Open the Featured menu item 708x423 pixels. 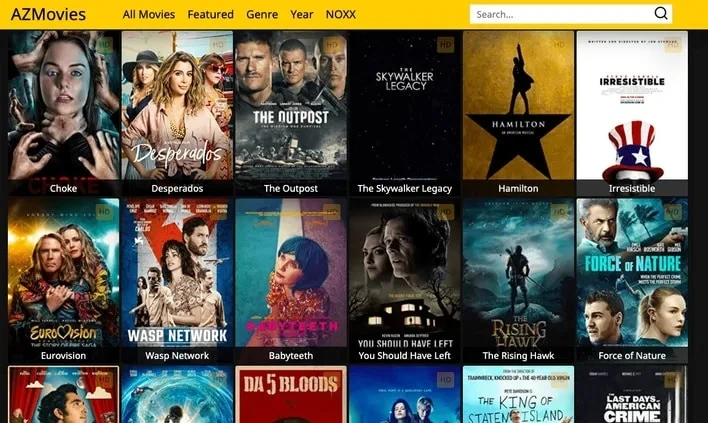point(210,14)
